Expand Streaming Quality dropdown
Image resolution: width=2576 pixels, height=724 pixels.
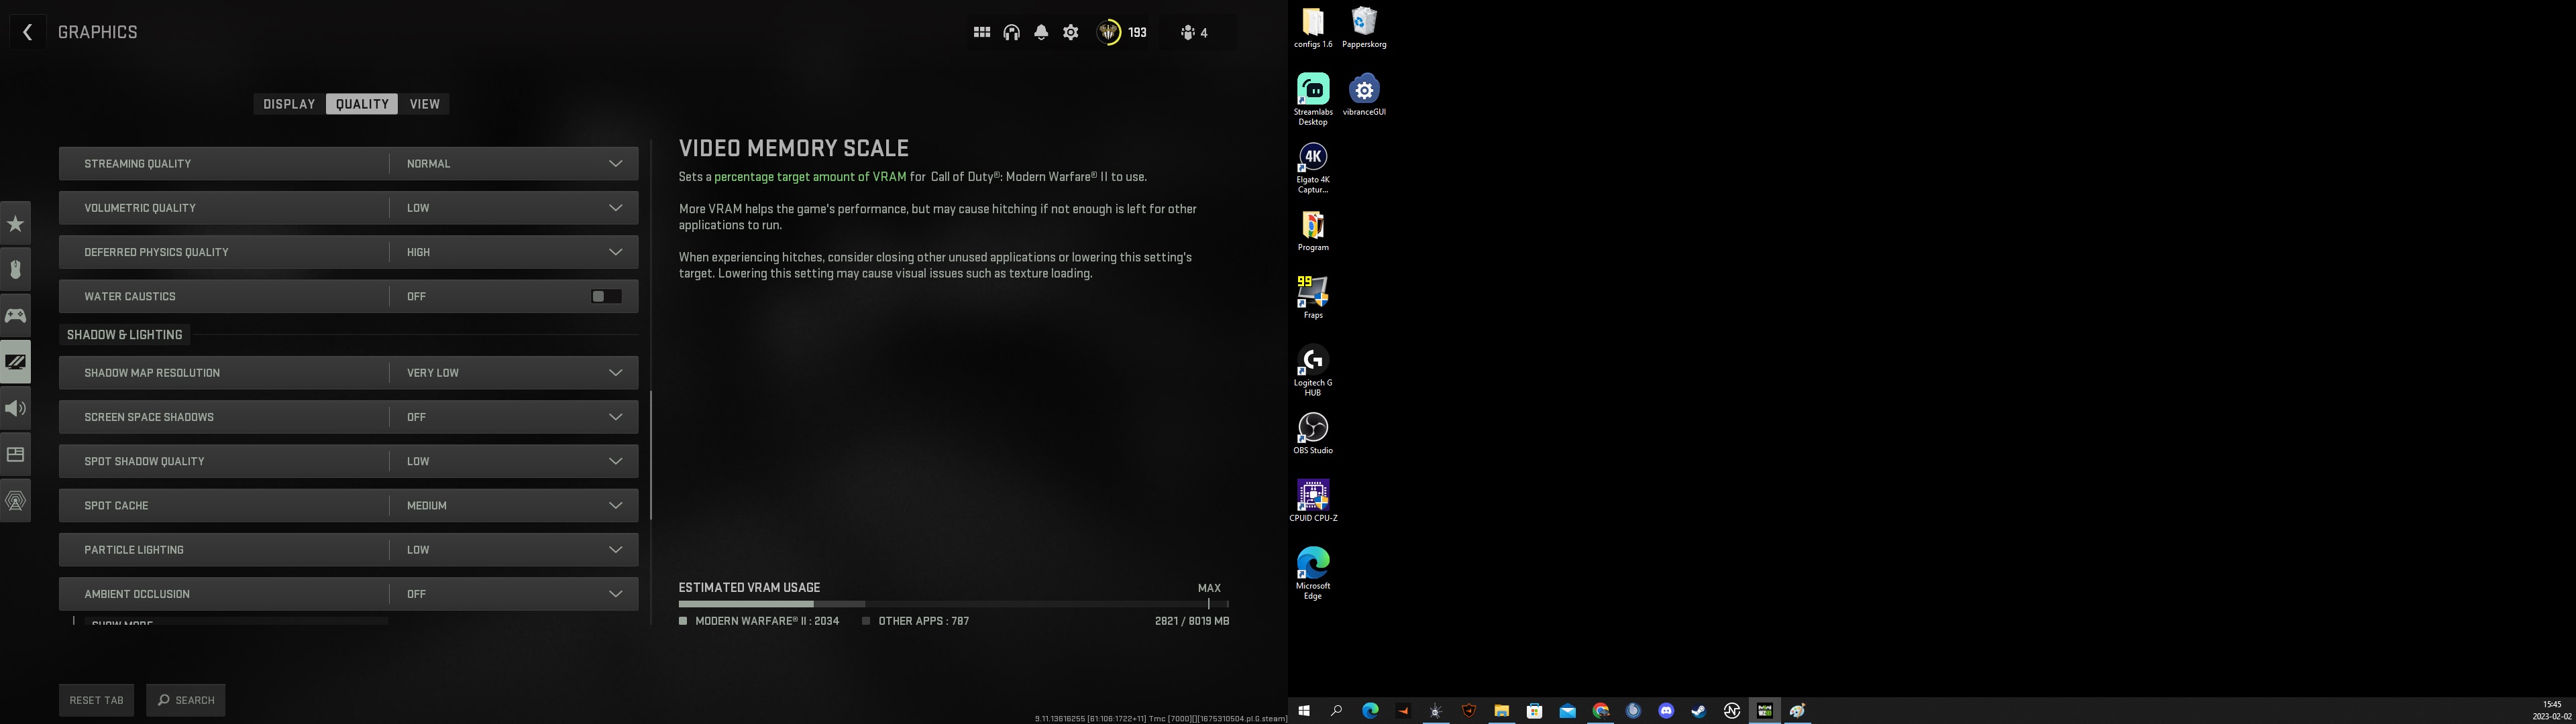pos(348,164)
